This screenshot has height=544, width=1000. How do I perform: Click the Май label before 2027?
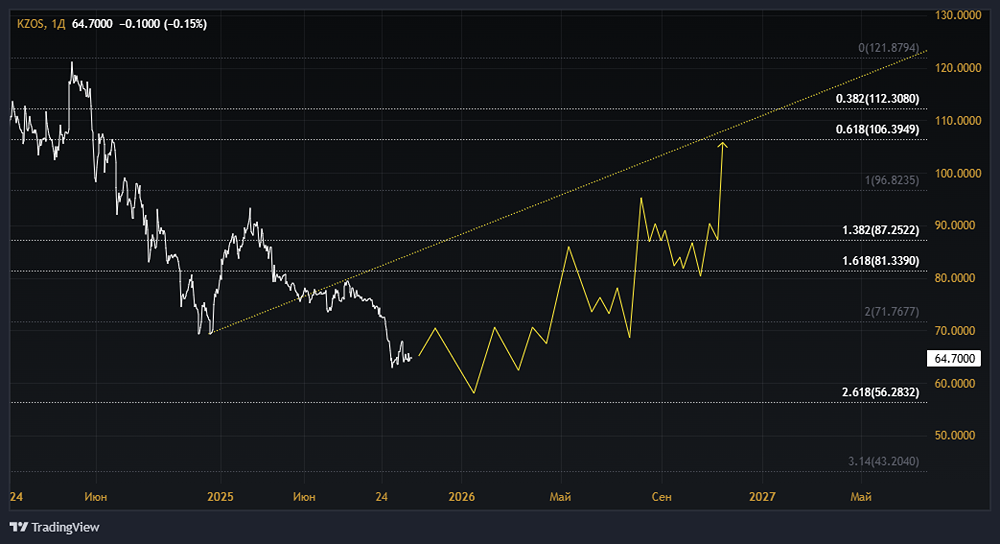point(560,497)
